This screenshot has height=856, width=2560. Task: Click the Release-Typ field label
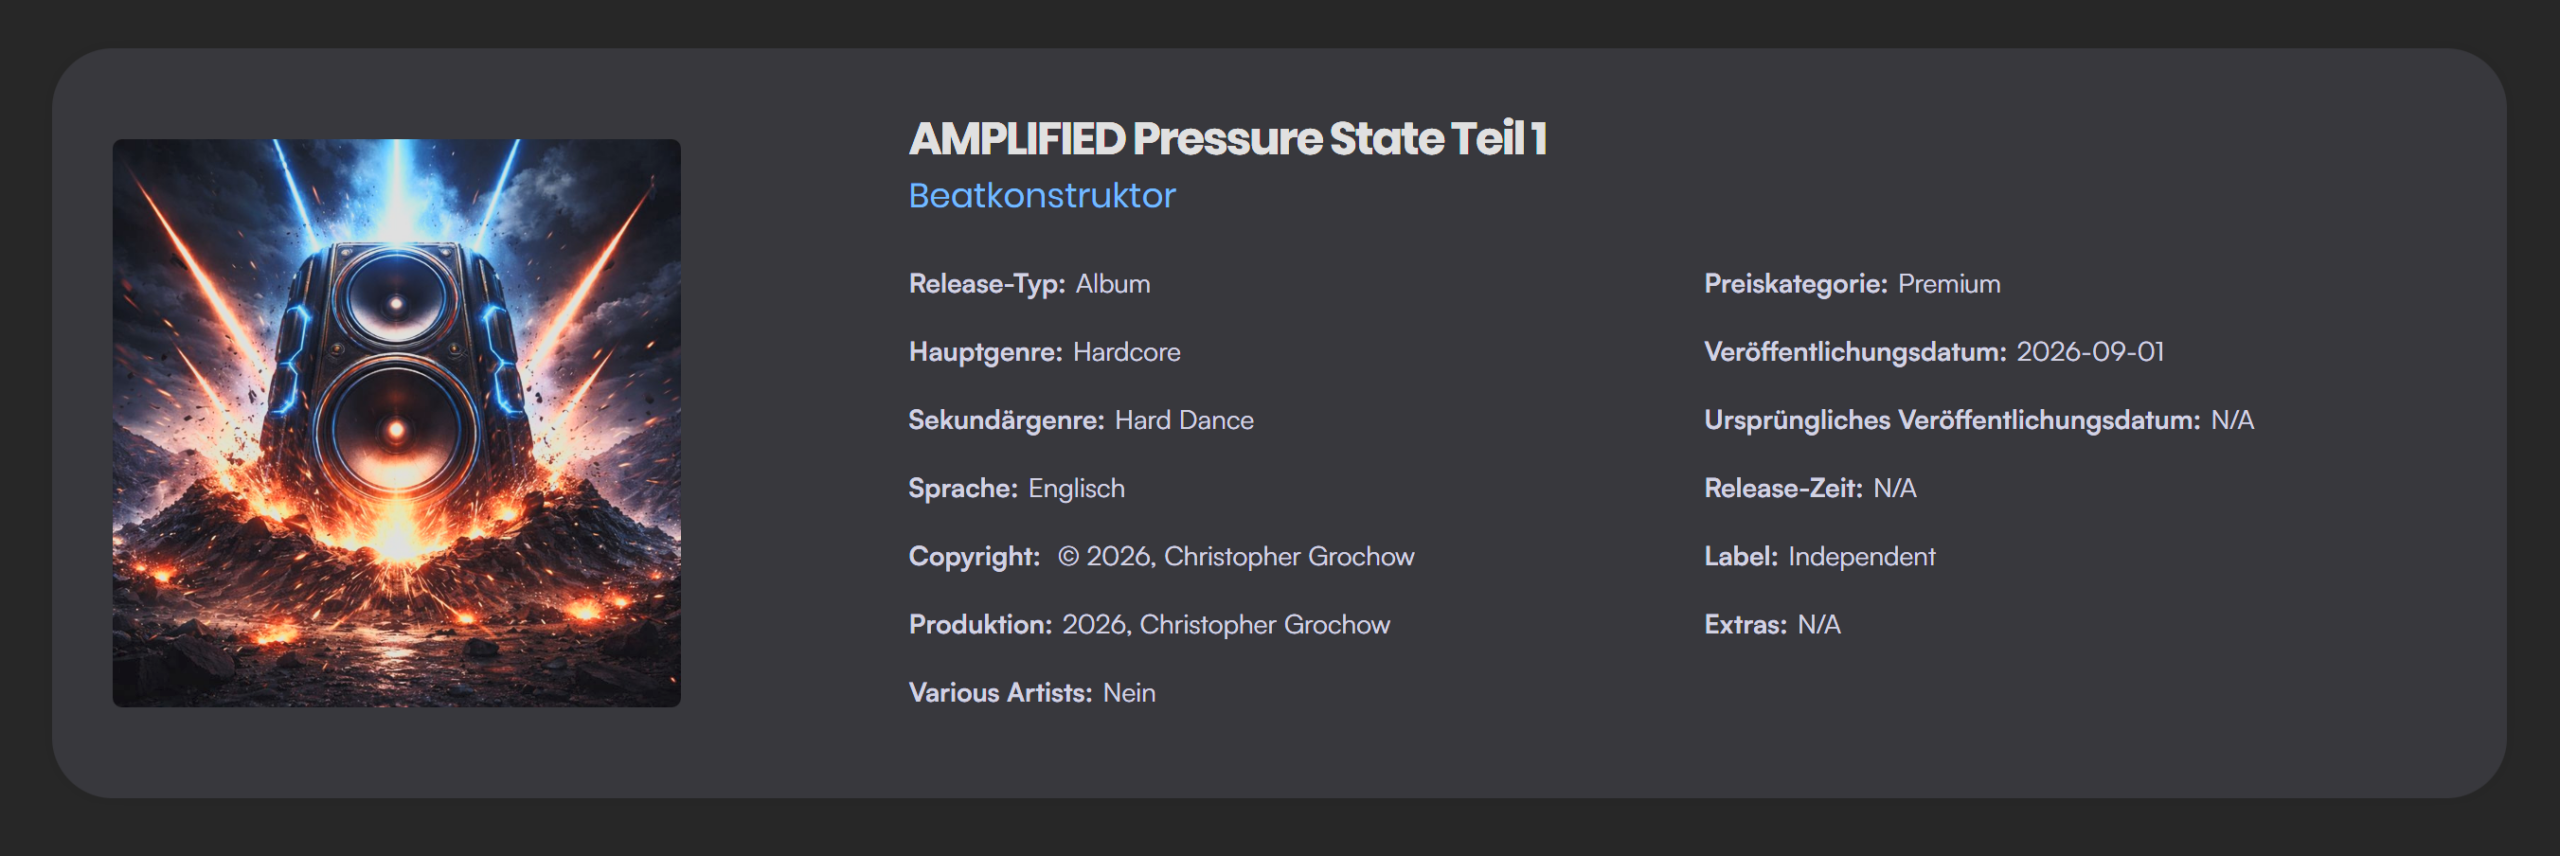coord(986,284)
